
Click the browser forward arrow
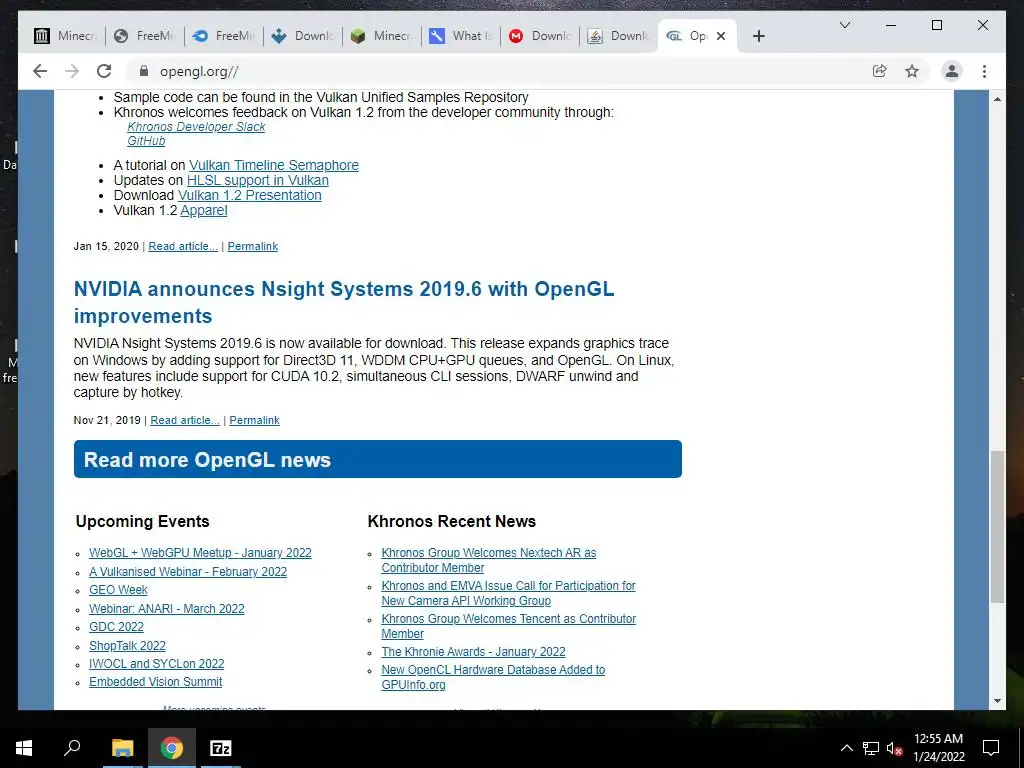(x=72, y=71)
